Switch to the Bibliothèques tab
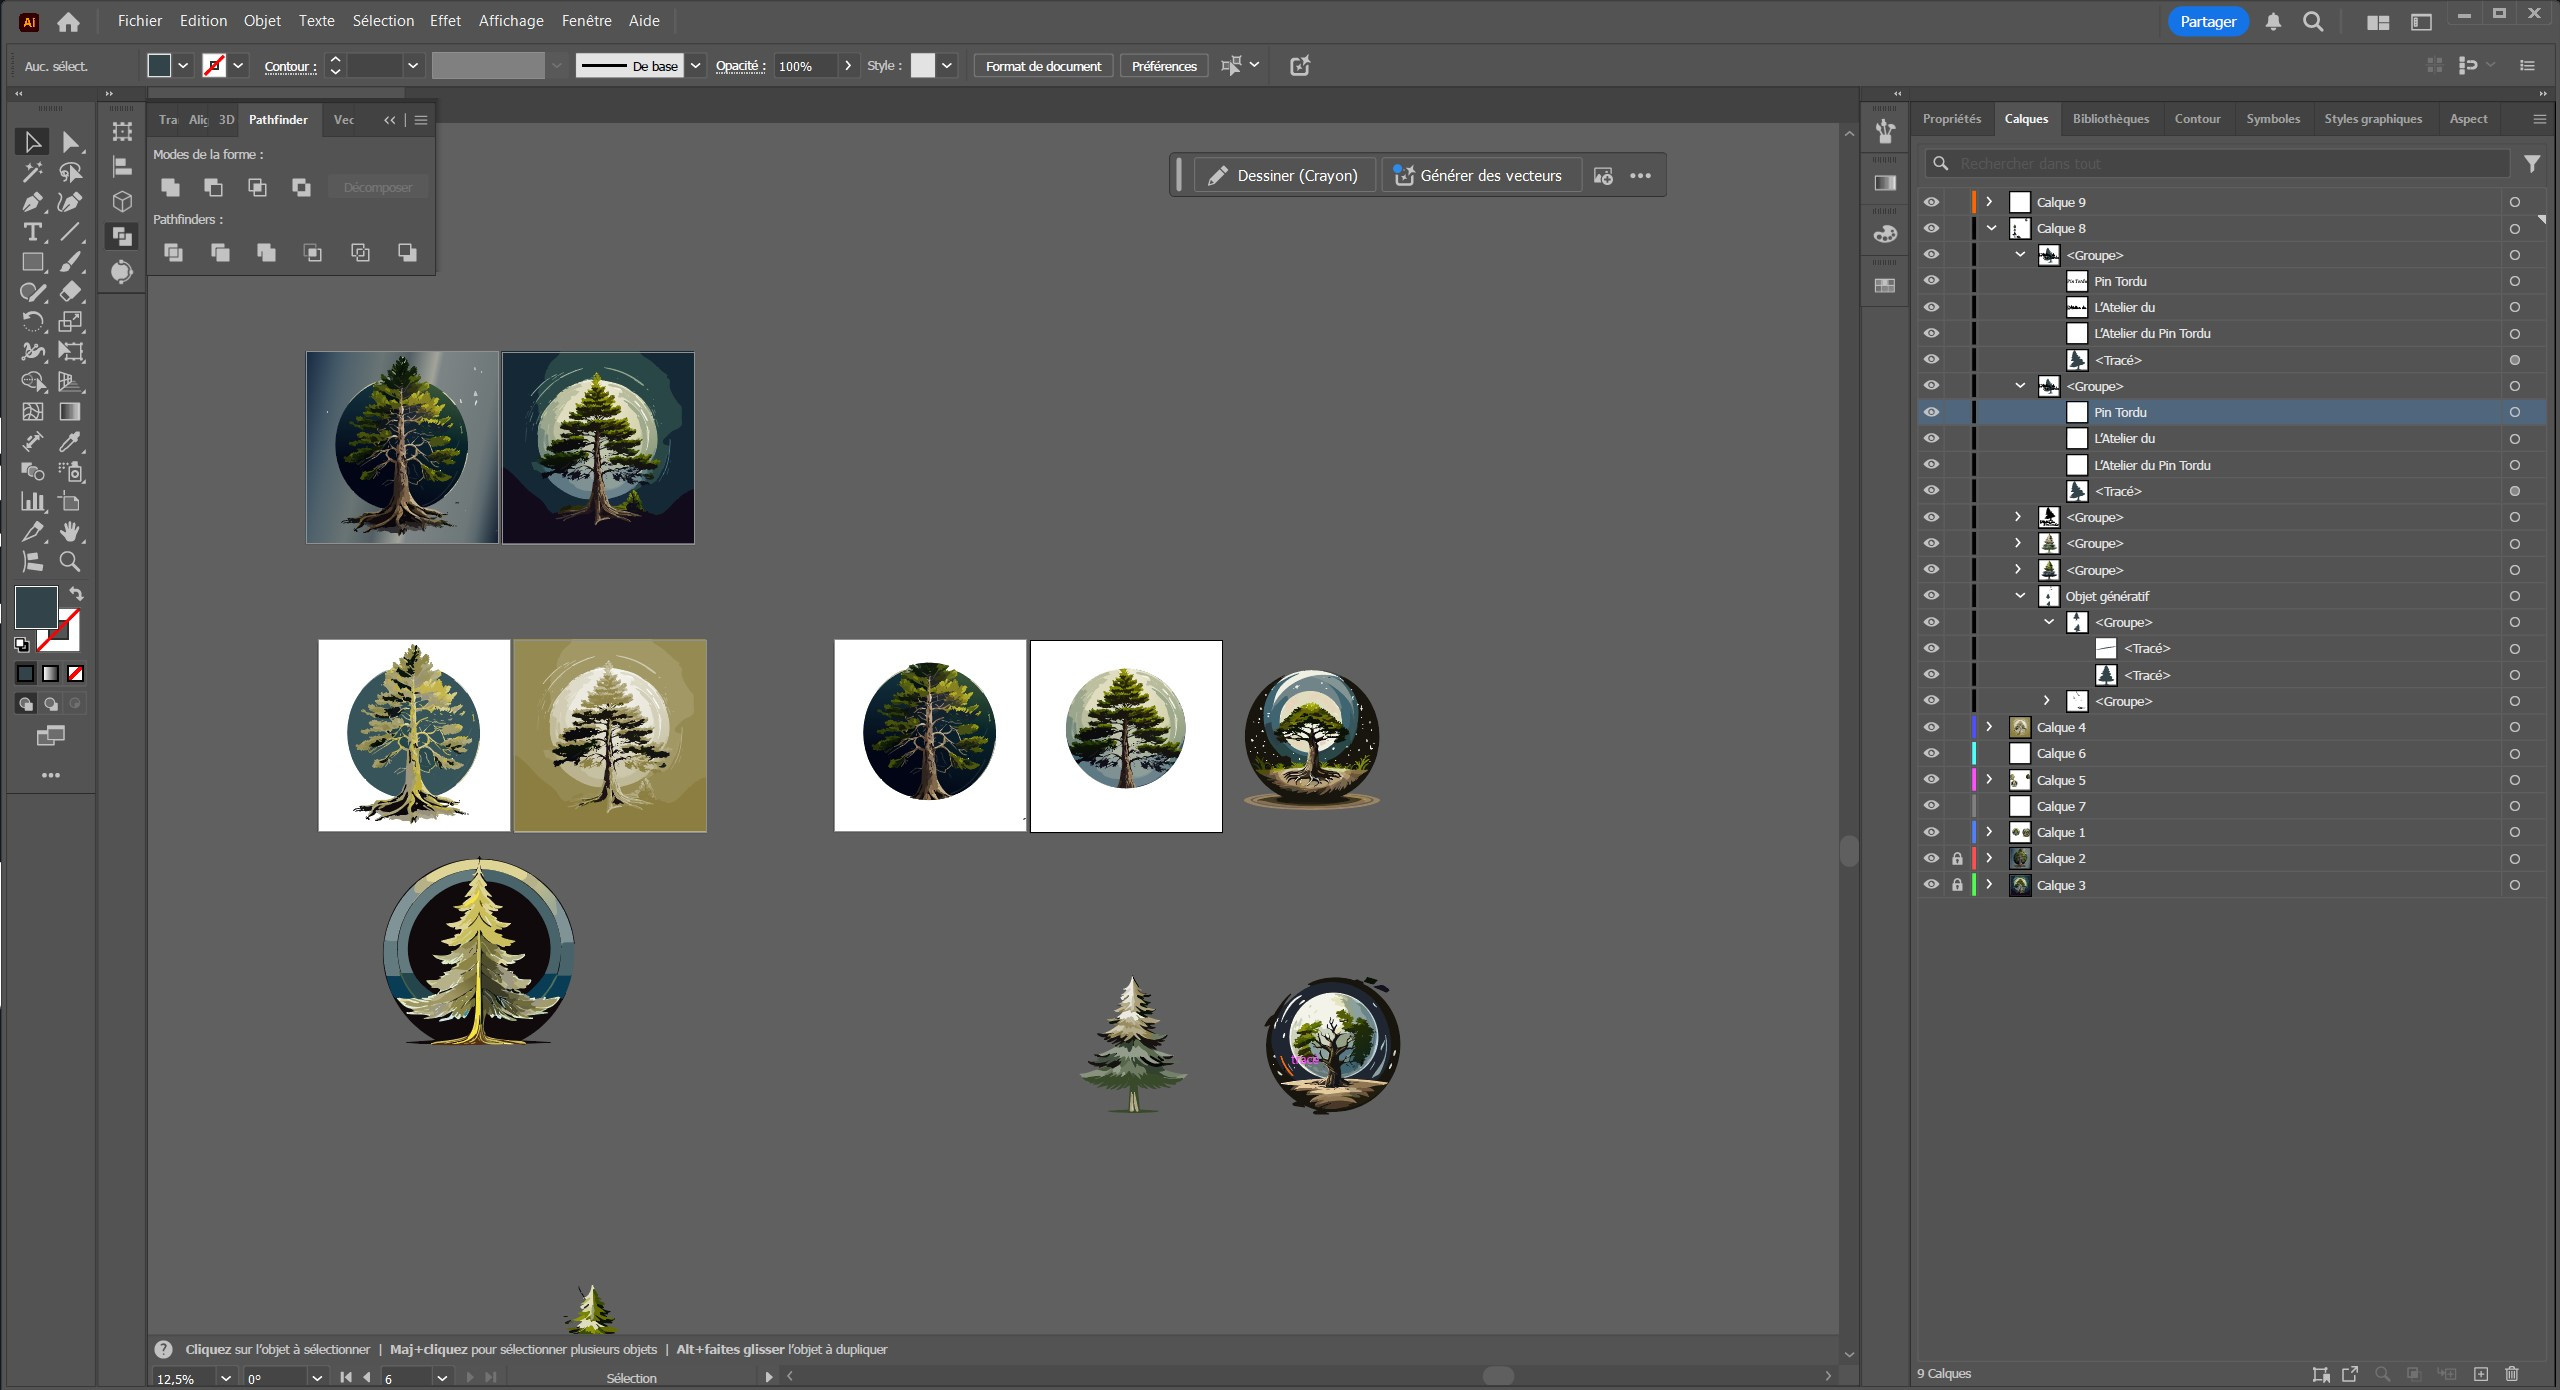The image size is (2560, 1390). 2110,119
